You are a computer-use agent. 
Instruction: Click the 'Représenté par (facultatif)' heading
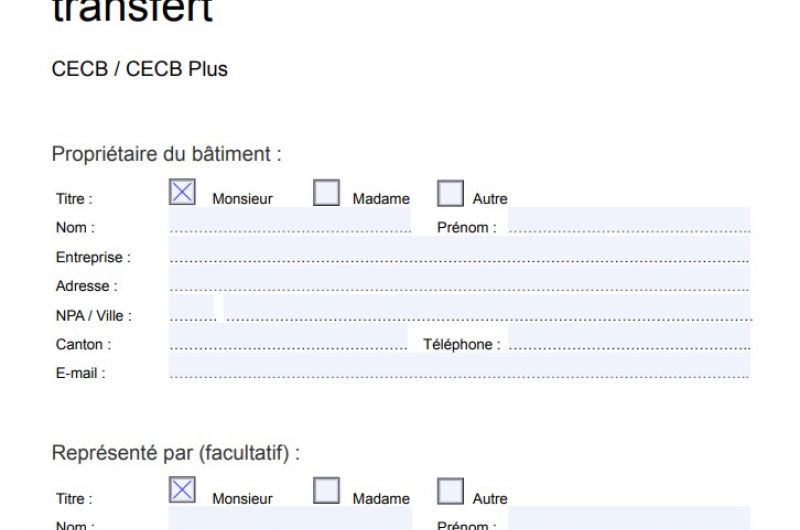pyautogui.click(x=175, y=453)
